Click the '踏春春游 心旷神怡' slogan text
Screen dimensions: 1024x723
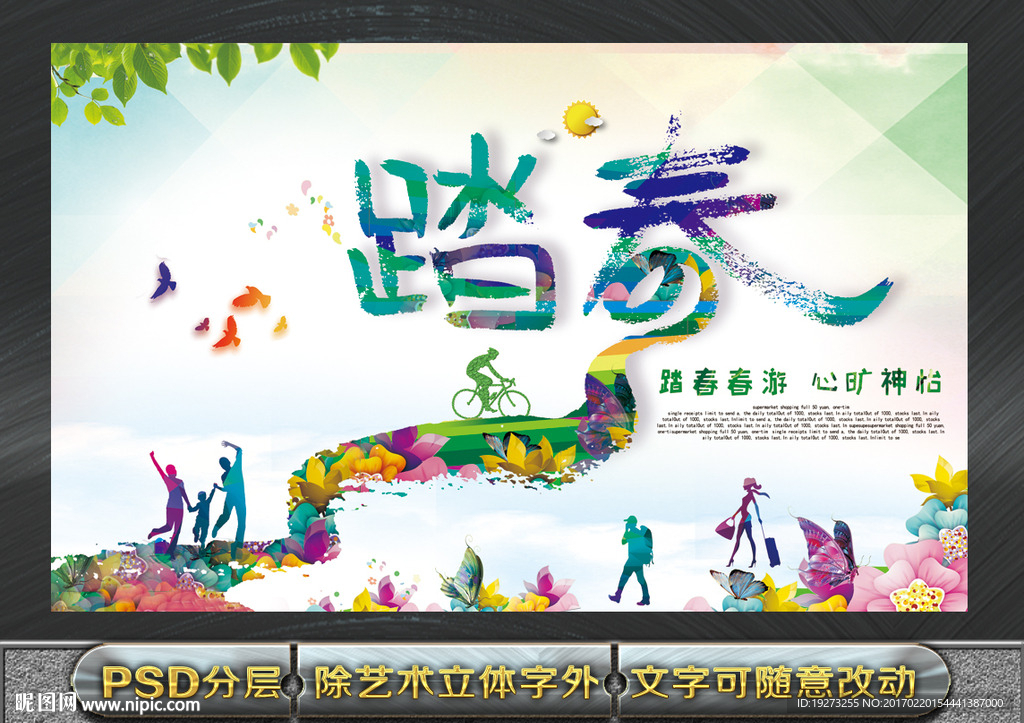click(x=801, y=383)
